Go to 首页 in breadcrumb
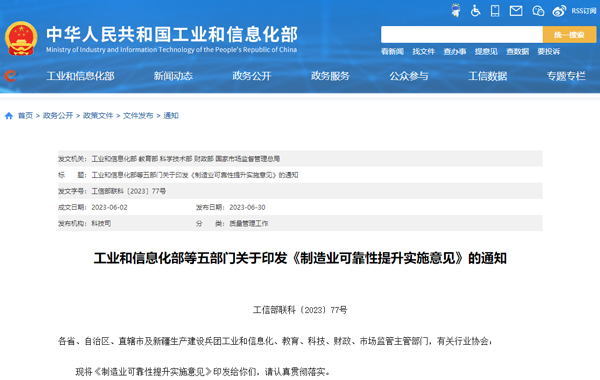Image resolution: width=600 pixels, height=380 pixels. point(25,116)
